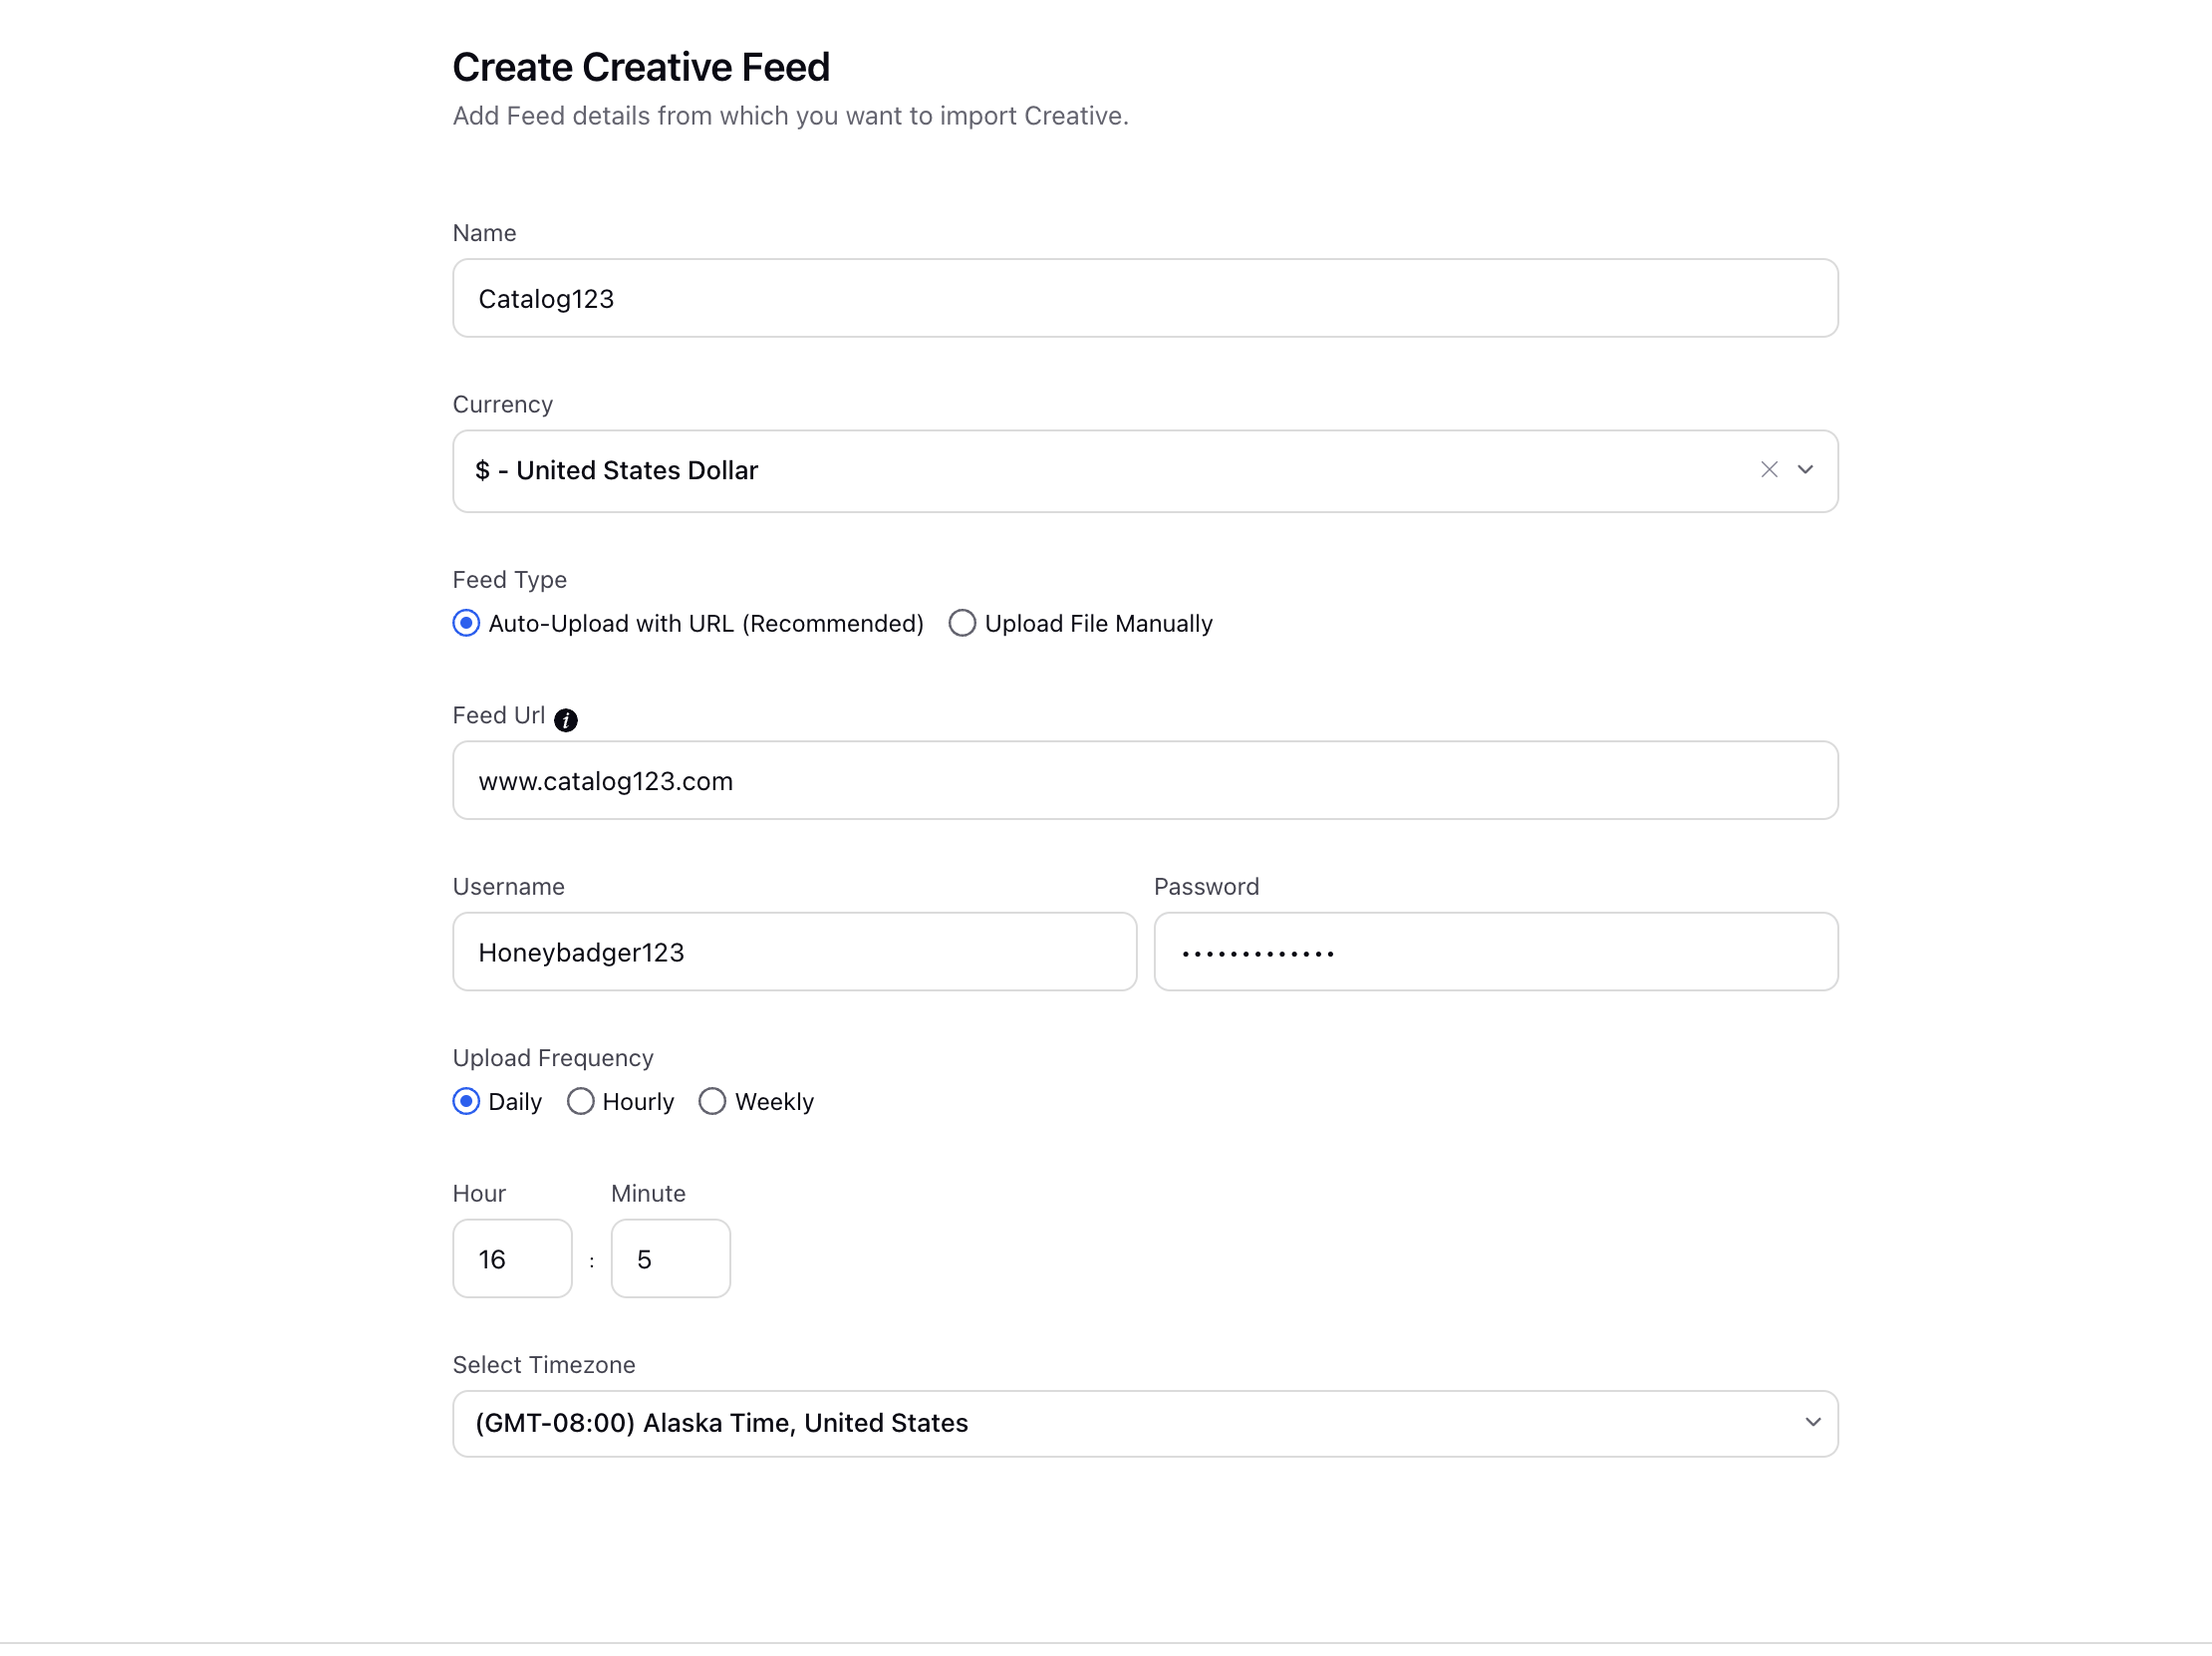2212x1656 pixels.
Task: Click the Password field to edit it
Action: pos(1496,952)
